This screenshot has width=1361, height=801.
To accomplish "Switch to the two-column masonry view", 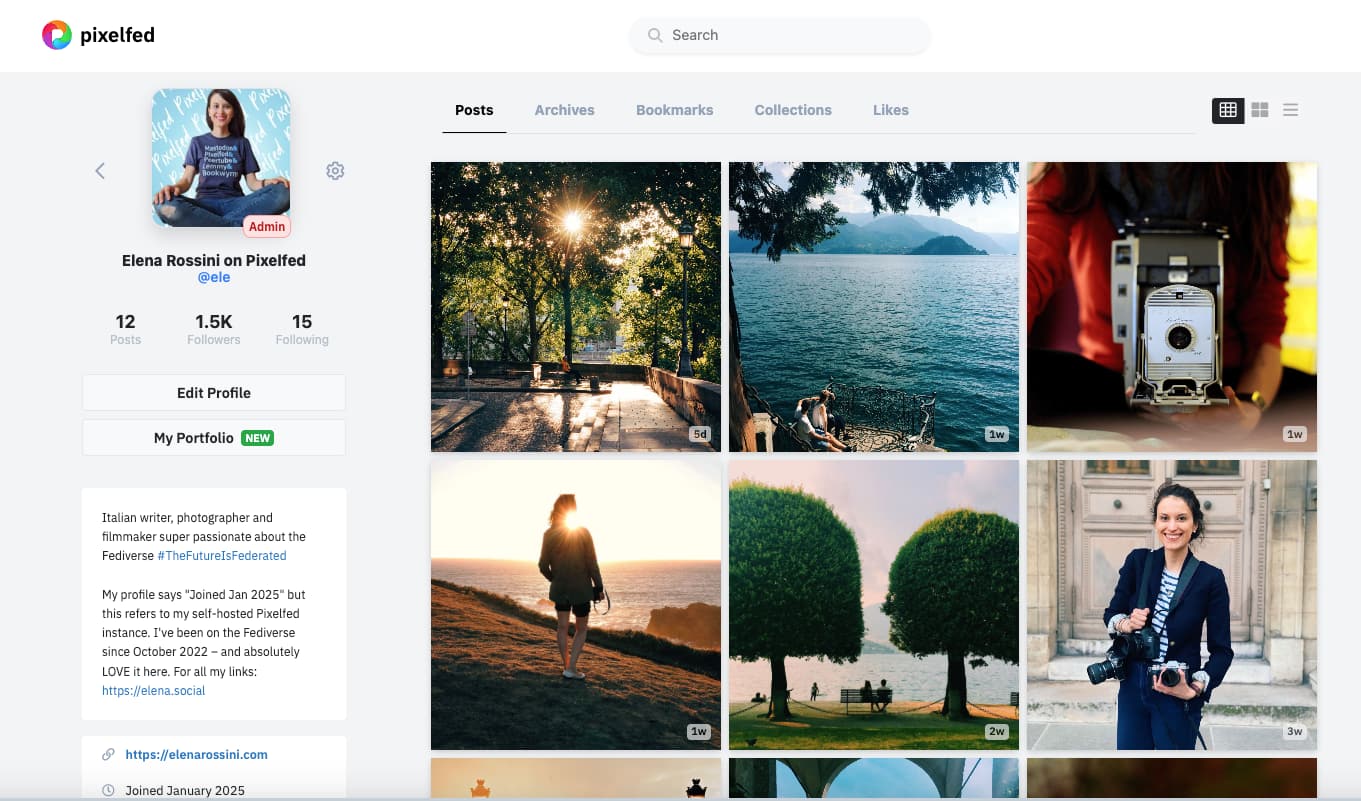I will pos(1259,110).
